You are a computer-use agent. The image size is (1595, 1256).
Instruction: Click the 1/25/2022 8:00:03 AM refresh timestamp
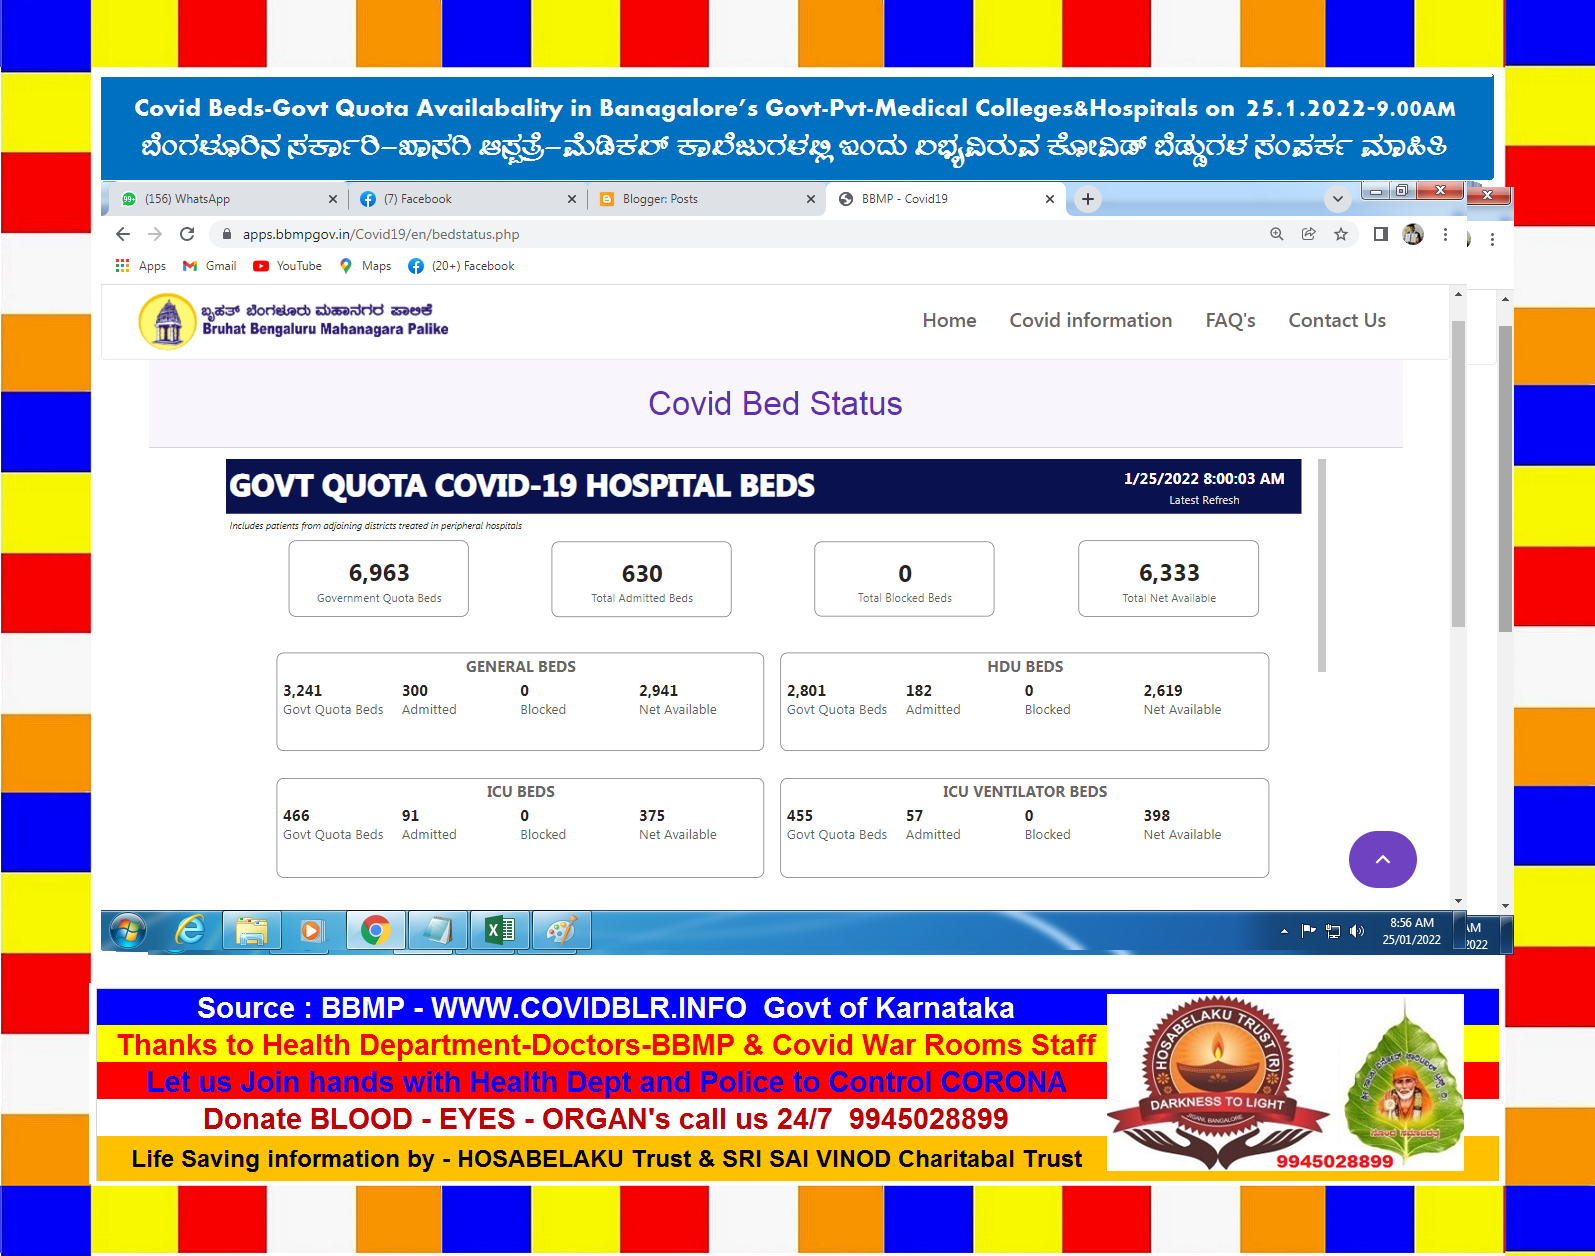tap(1204, 478)
